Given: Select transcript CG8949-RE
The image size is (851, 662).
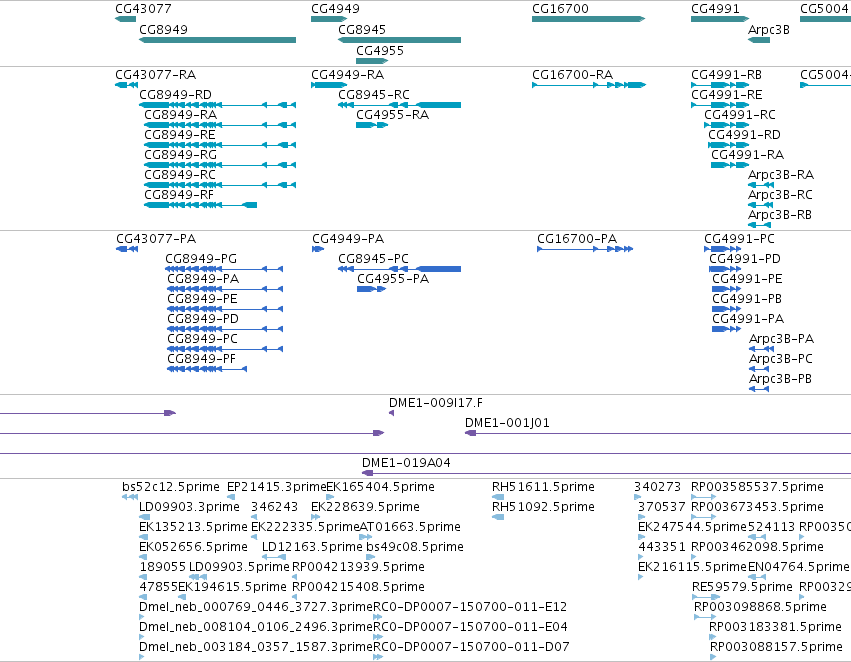Looking at the screenshot, I should [180, 135].
